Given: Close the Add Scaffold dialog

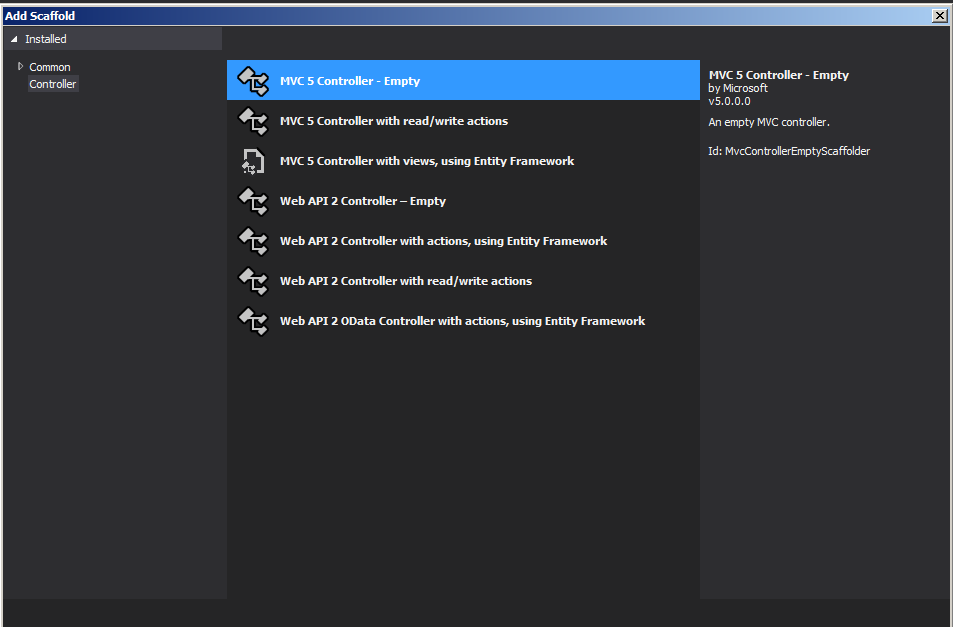Looking at the screenshot, I should coord(939,16).
